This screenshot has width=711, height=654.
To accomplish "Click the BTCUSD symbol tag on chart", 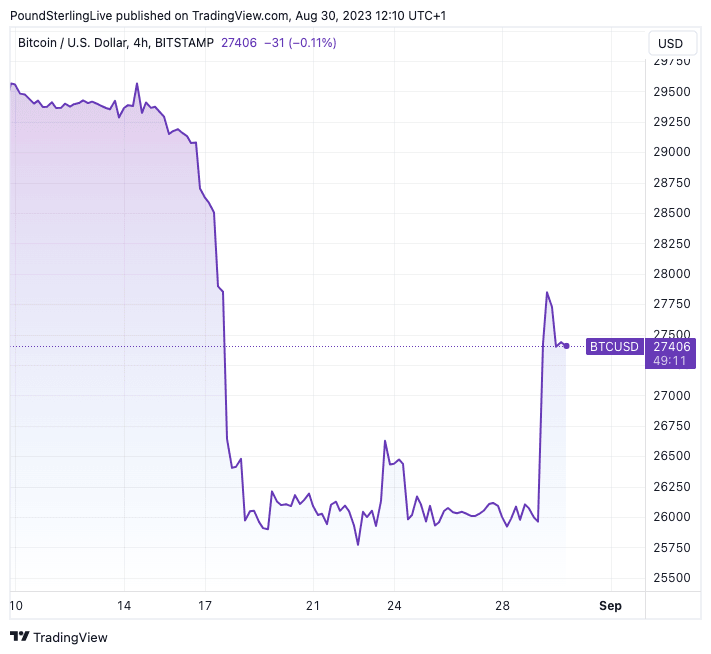I will coord(613,346).
